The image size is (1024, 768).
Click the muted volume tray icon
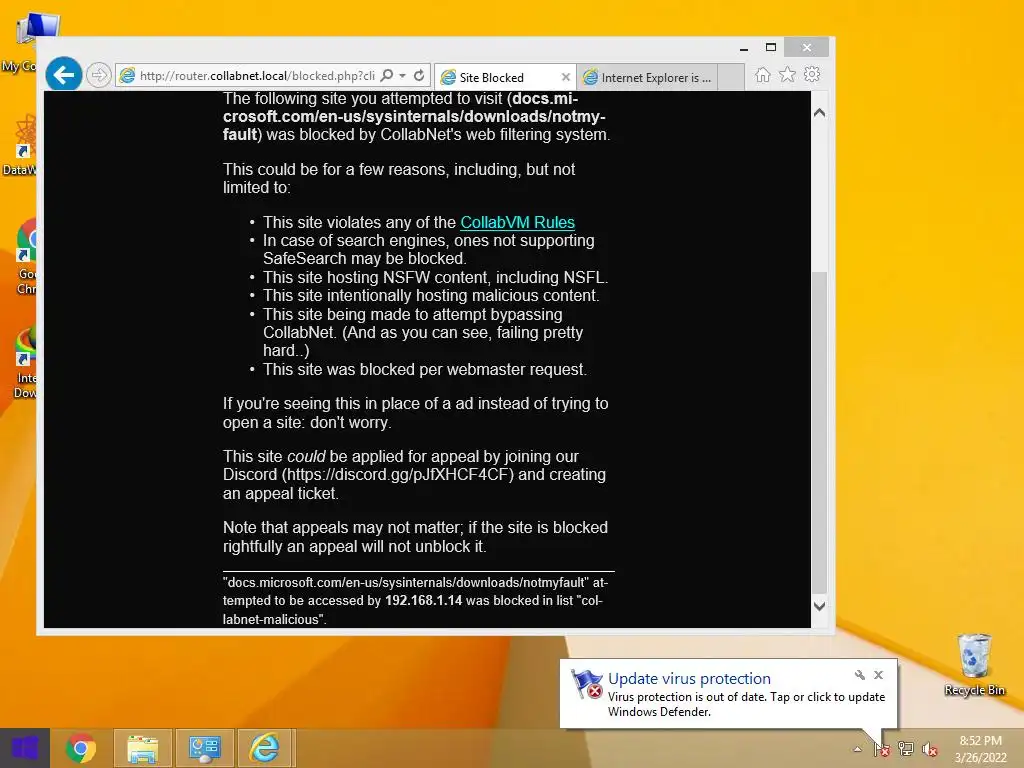point(929,749)
